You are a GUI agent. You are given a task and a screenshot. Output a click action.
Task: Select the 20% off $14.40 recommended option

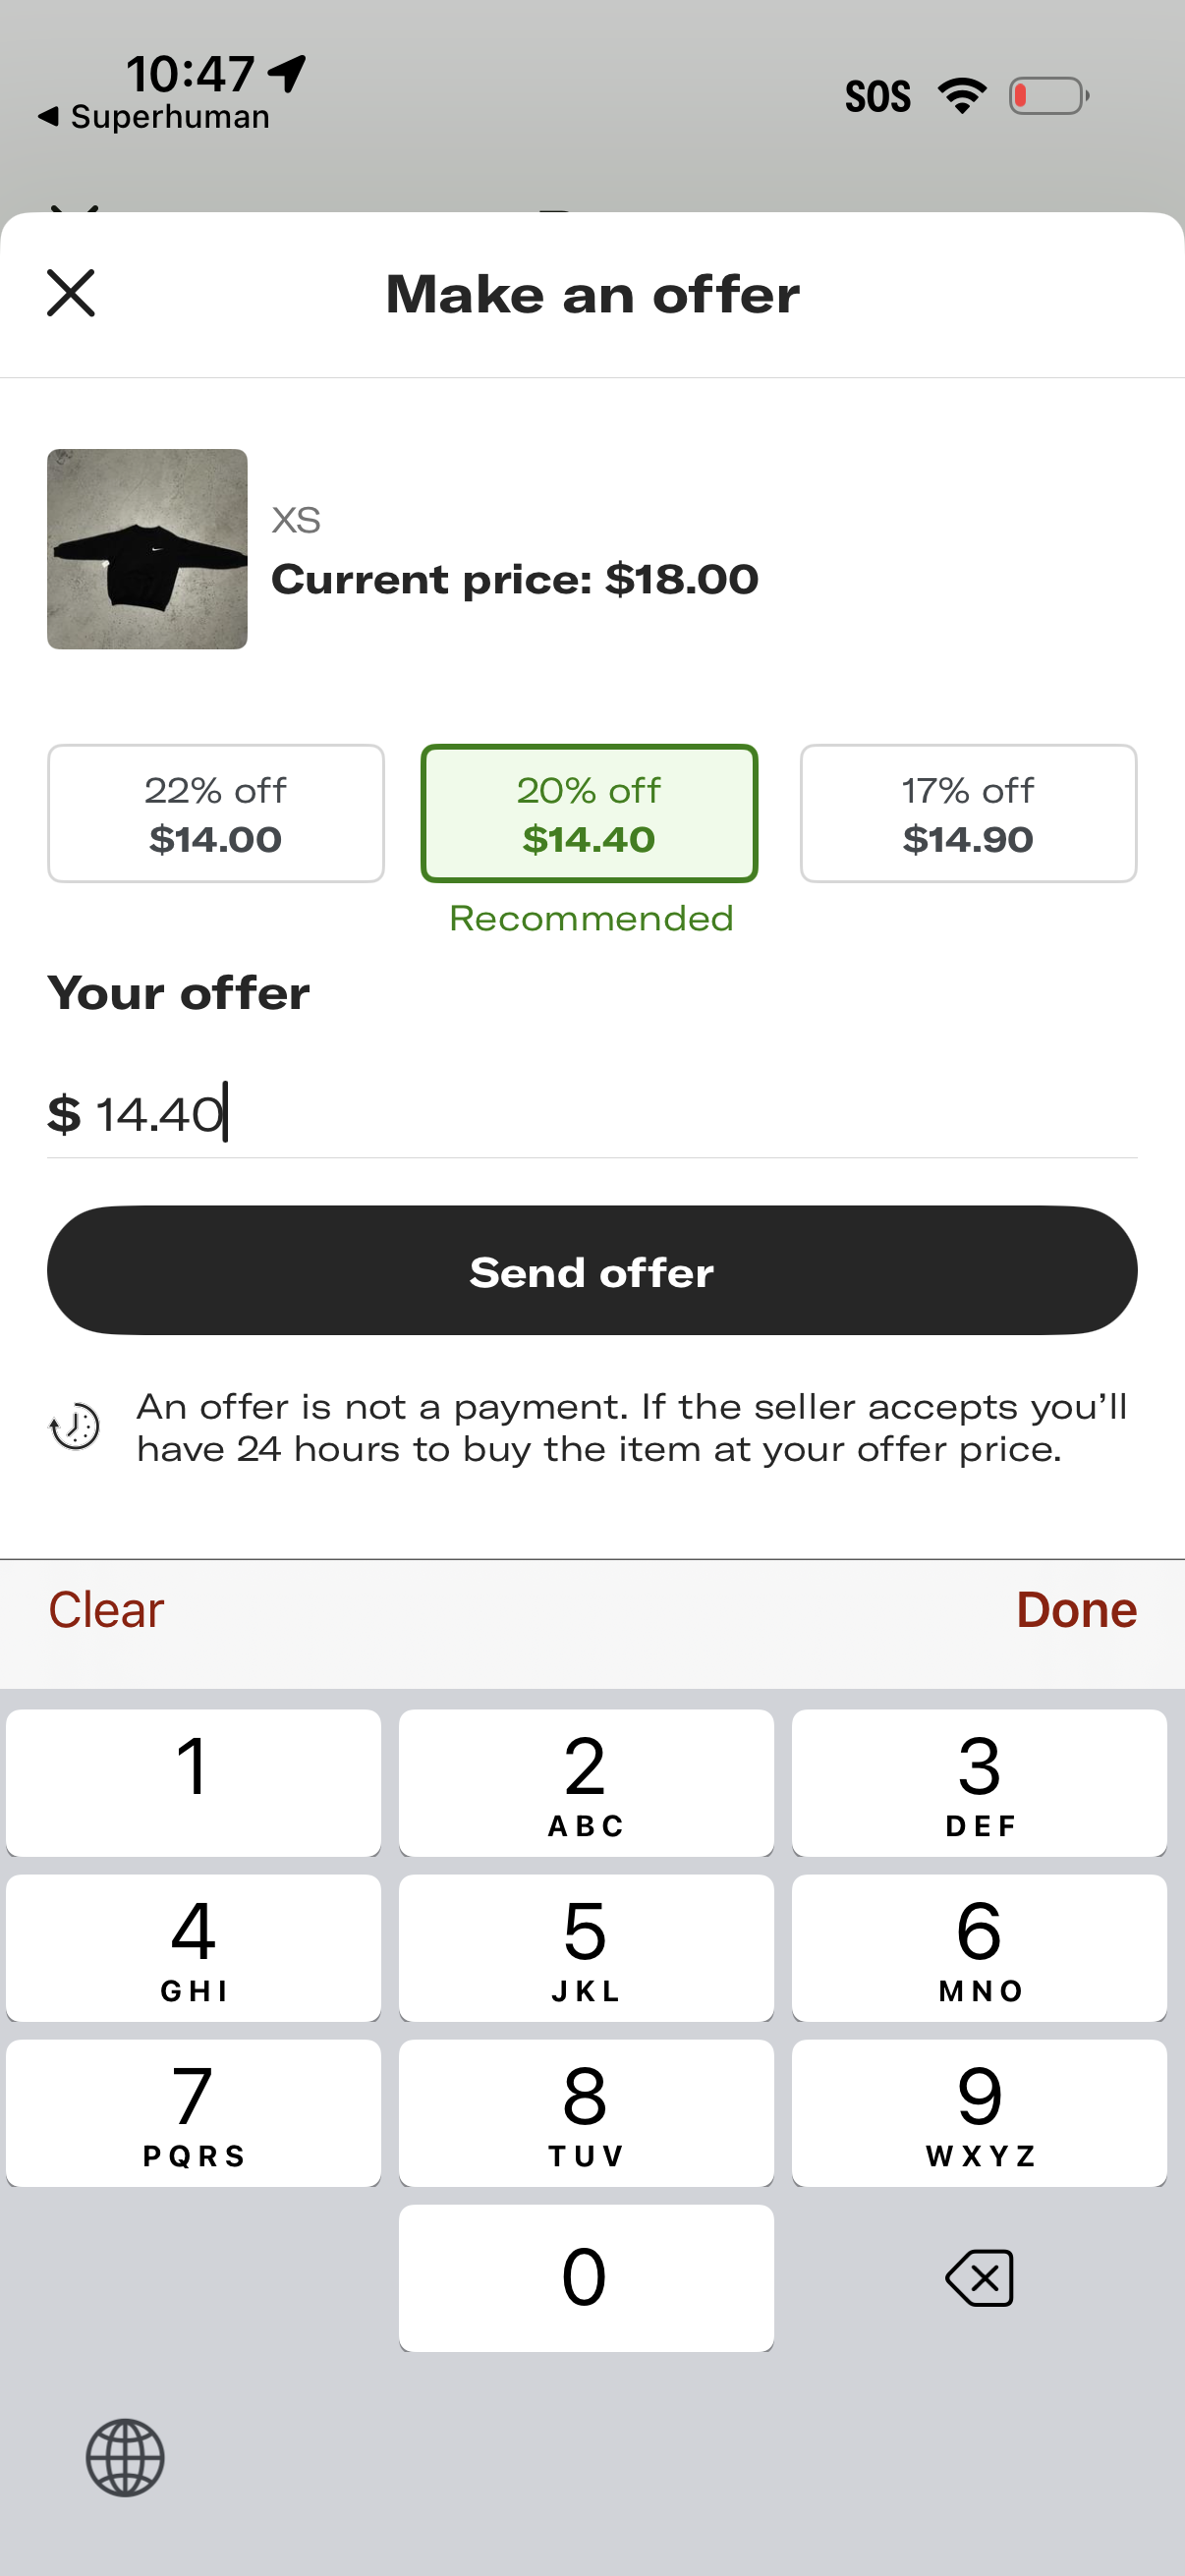click(589, 813)
